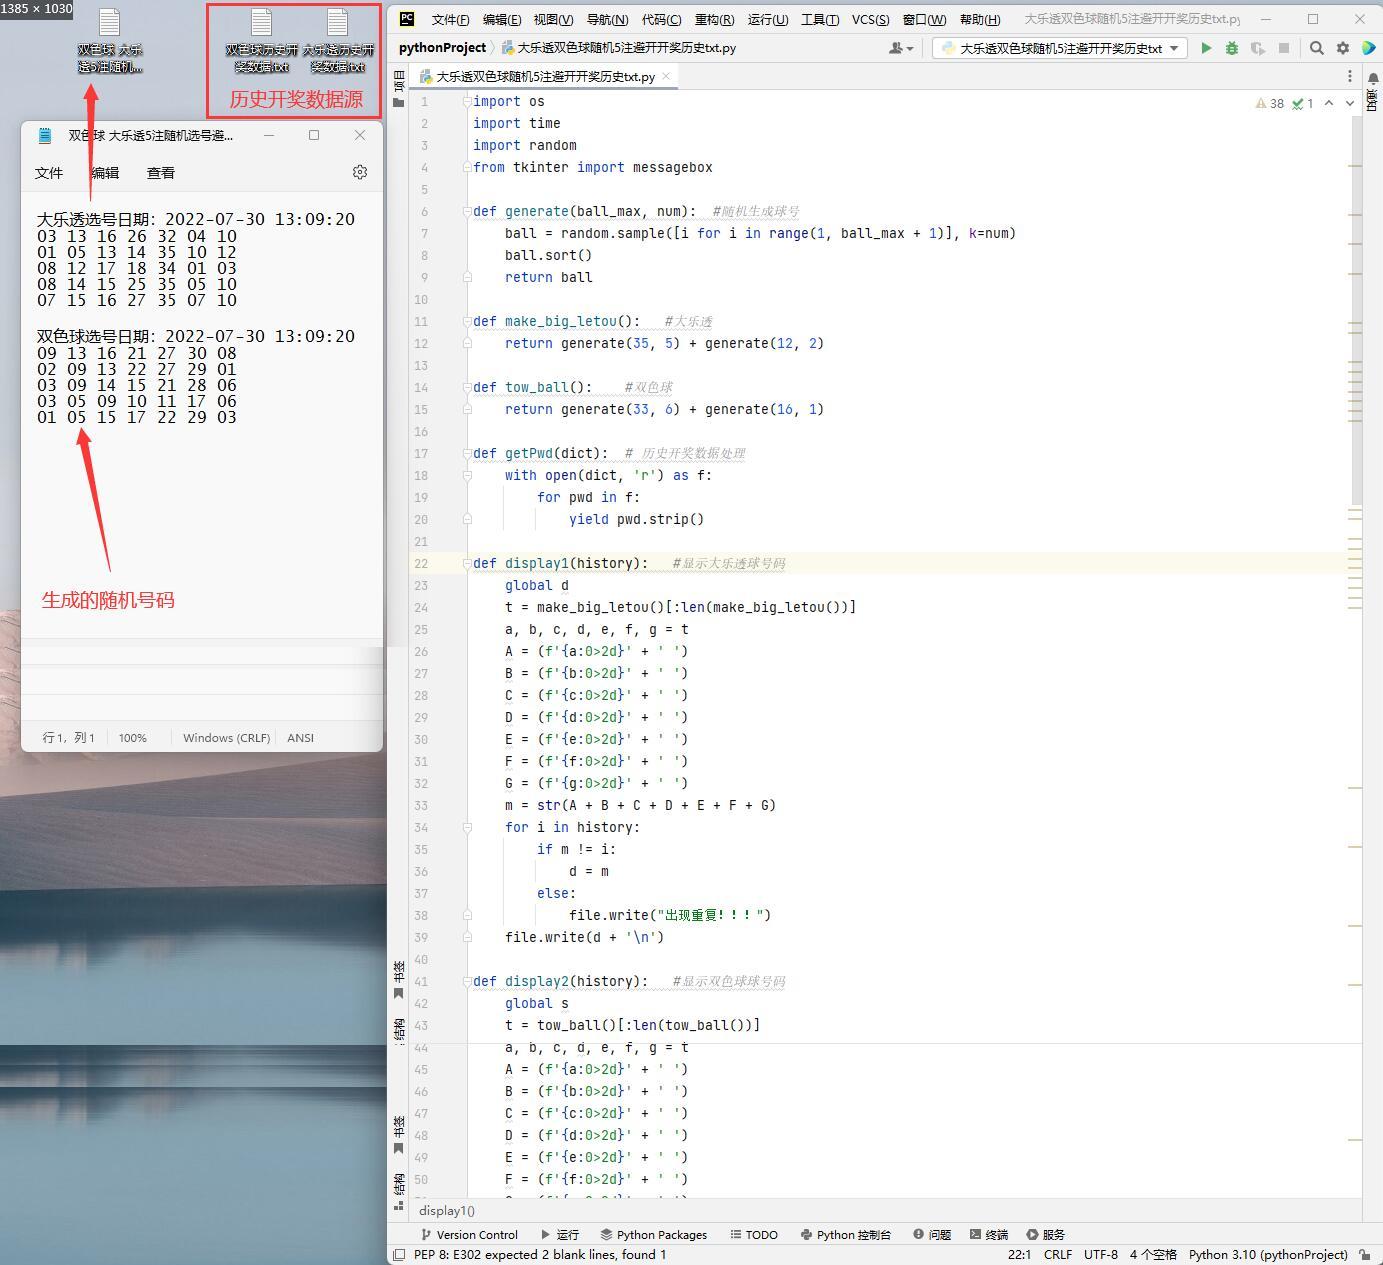Image resolution: width=1383 pixels, height=1265 pixels.
Task: Click the pythonProject breadcrumb
Action: pos(442,48)
